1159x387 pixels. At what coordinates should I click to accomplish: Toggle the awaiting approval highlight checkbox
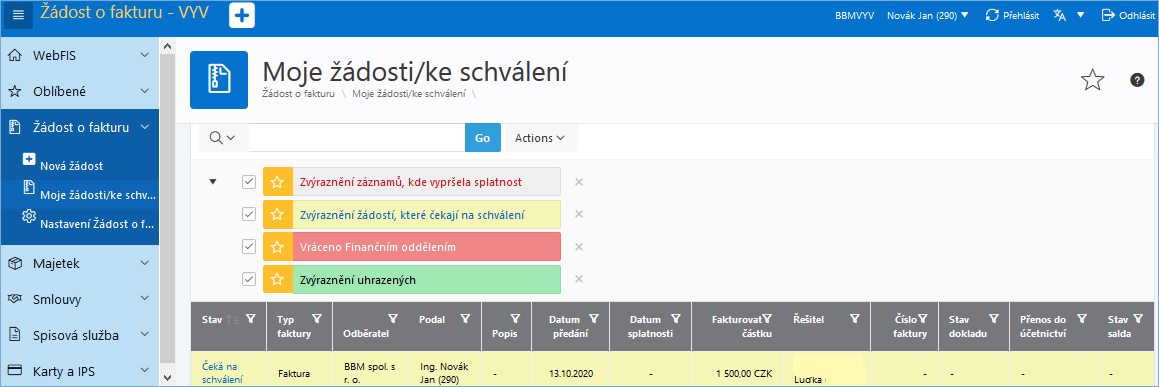(x=249, y=214)
